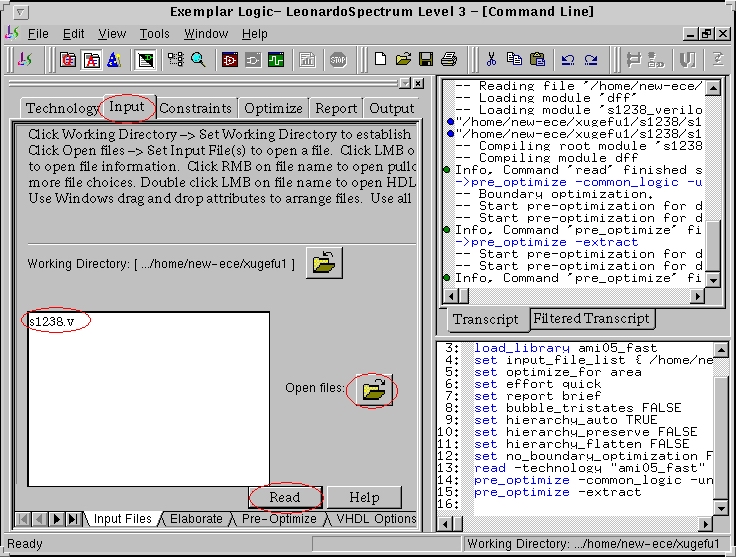Open the Tools menu
The width and height of the screenshot is (736, 557).
pos(154,34)
